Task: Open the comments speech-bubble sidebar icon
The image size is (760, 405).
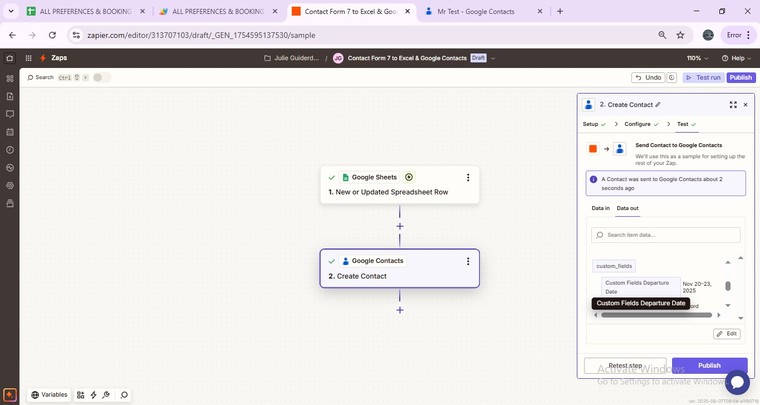Action: pos(10,114)
